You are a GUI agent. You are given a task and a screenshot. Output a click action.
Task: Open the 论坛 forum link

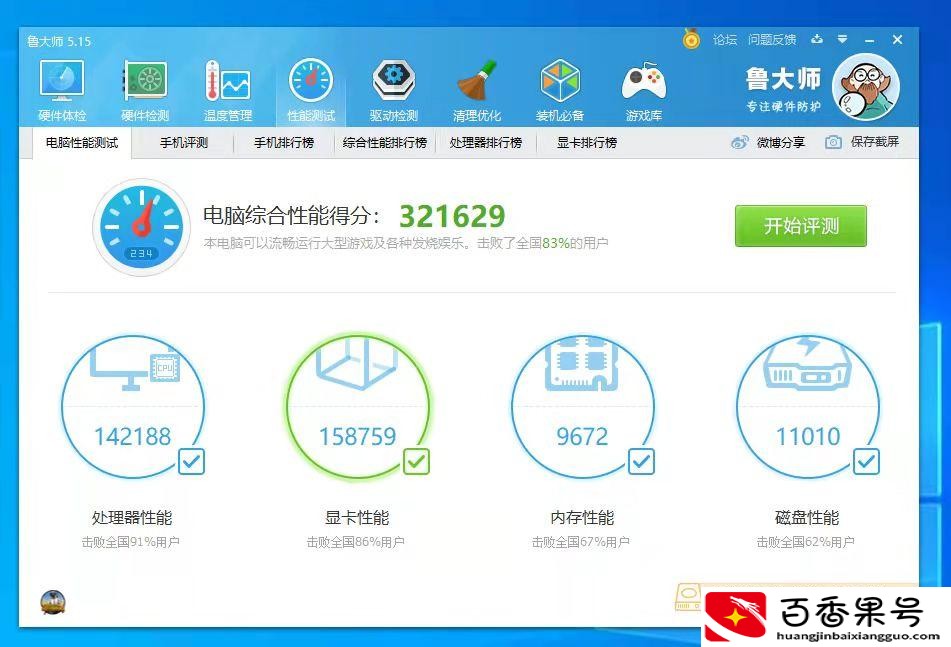pyautogui.click(x=725, y=40)
